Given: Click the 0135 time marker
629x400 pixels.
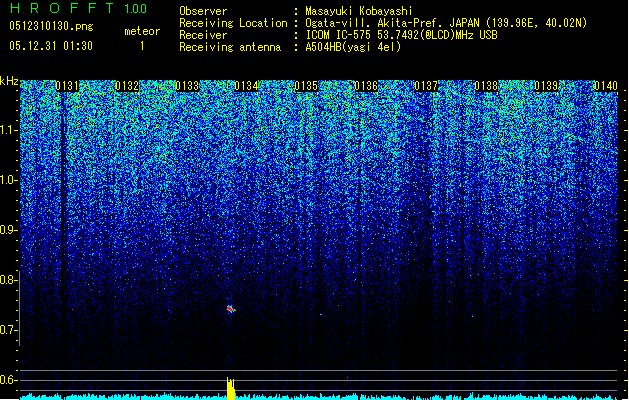Looking at the screenshot, I should point(306,86).
